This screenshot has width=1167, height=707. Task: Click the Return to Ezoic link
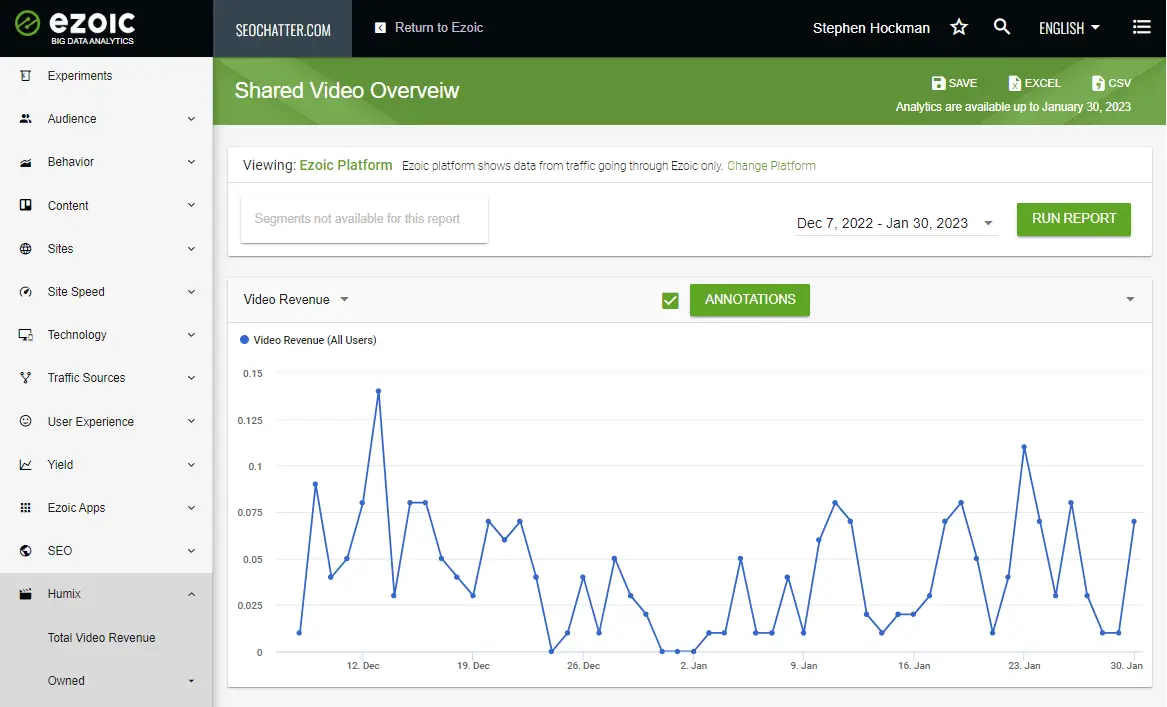tap(438, 28)
